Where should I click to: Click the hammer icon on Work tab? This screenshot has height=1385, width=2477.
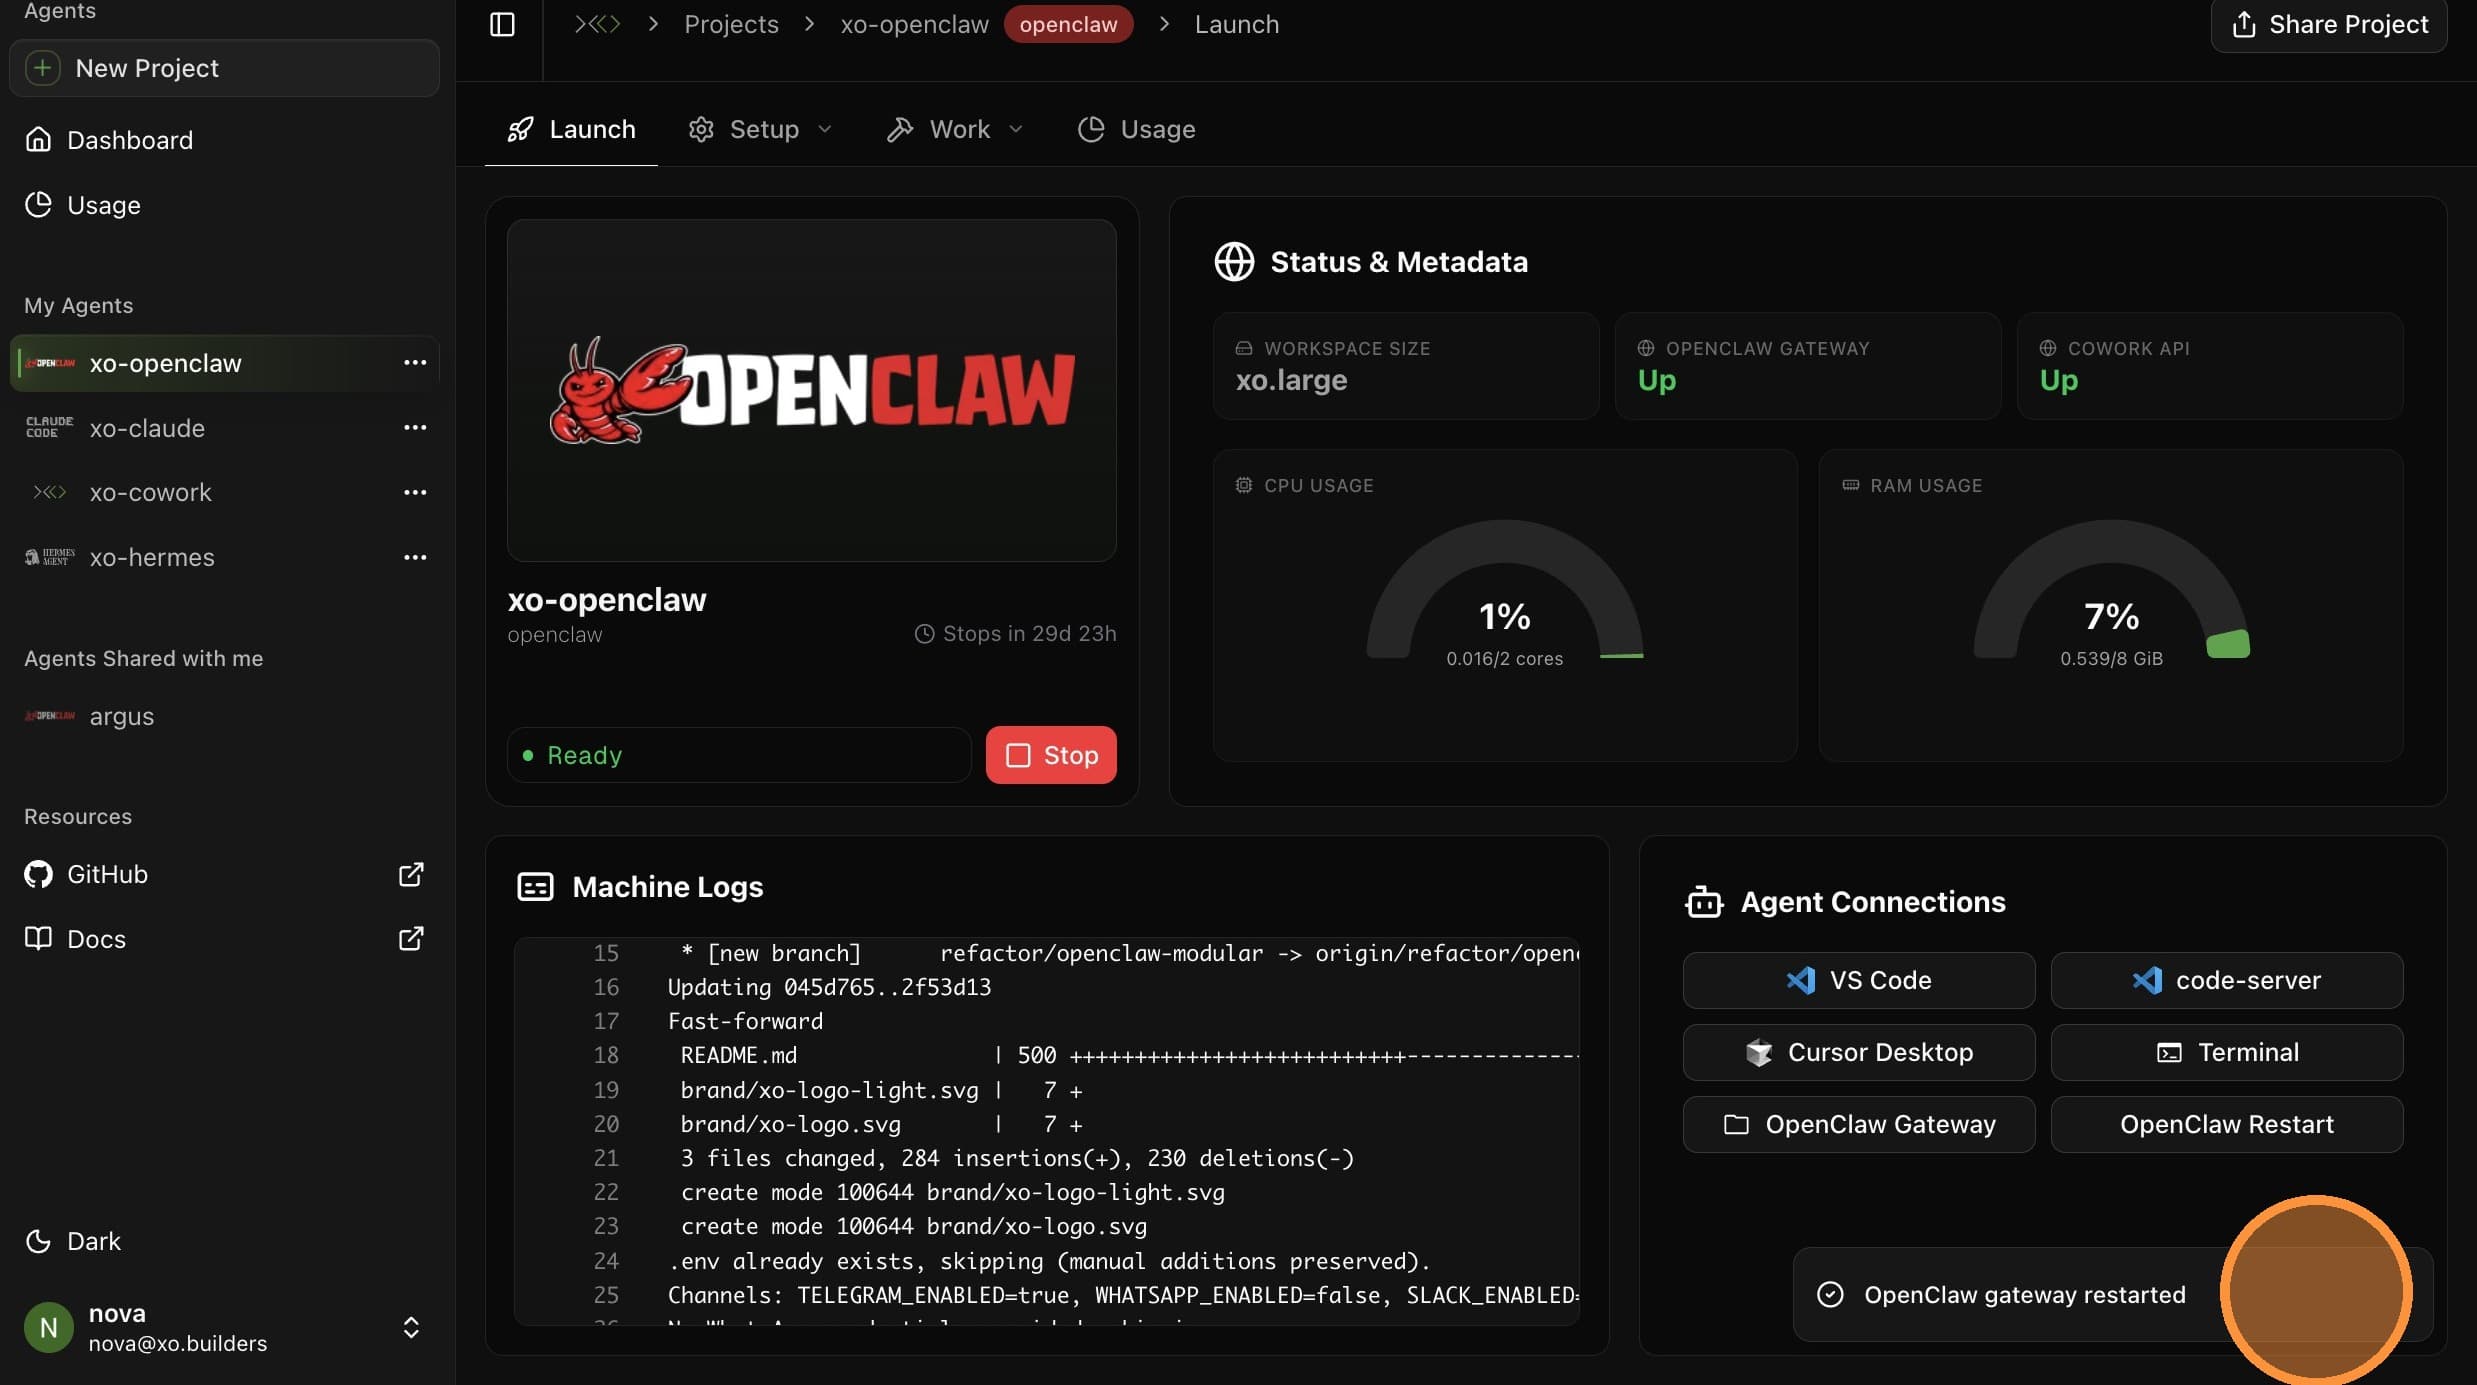click(900, 129)
